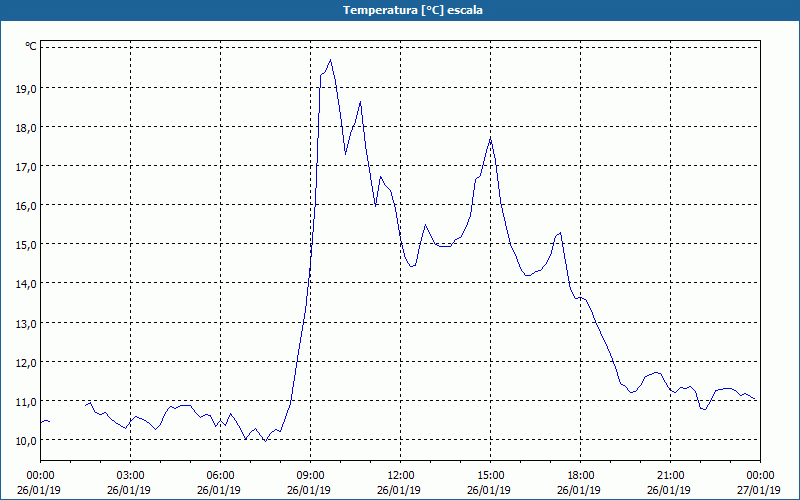Click the 15,0 y-axis label
This screenshot has width=800, height=500.
coord(27,245)
